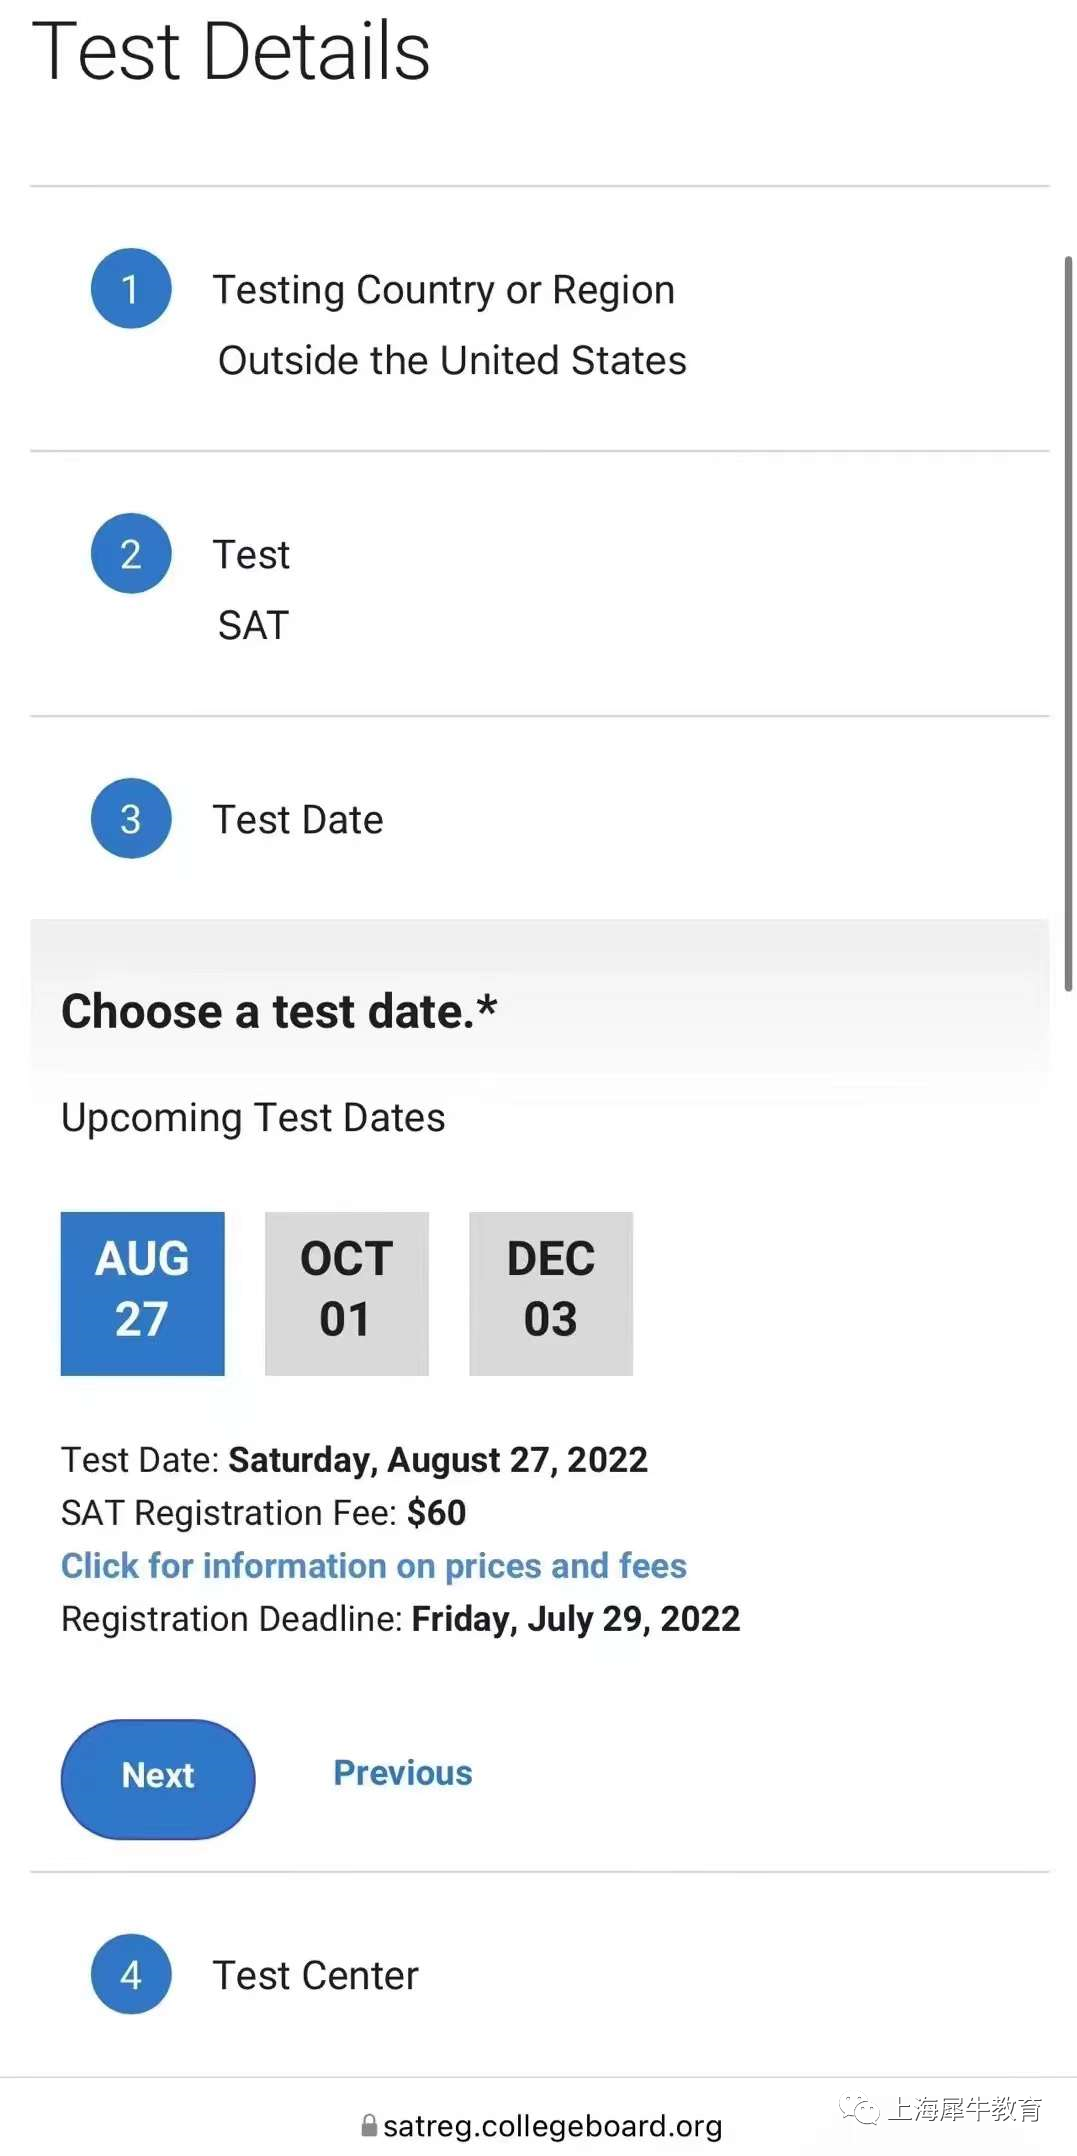Click the step 1 circle icon
Screen dimensions: 1077x2156
131,289
